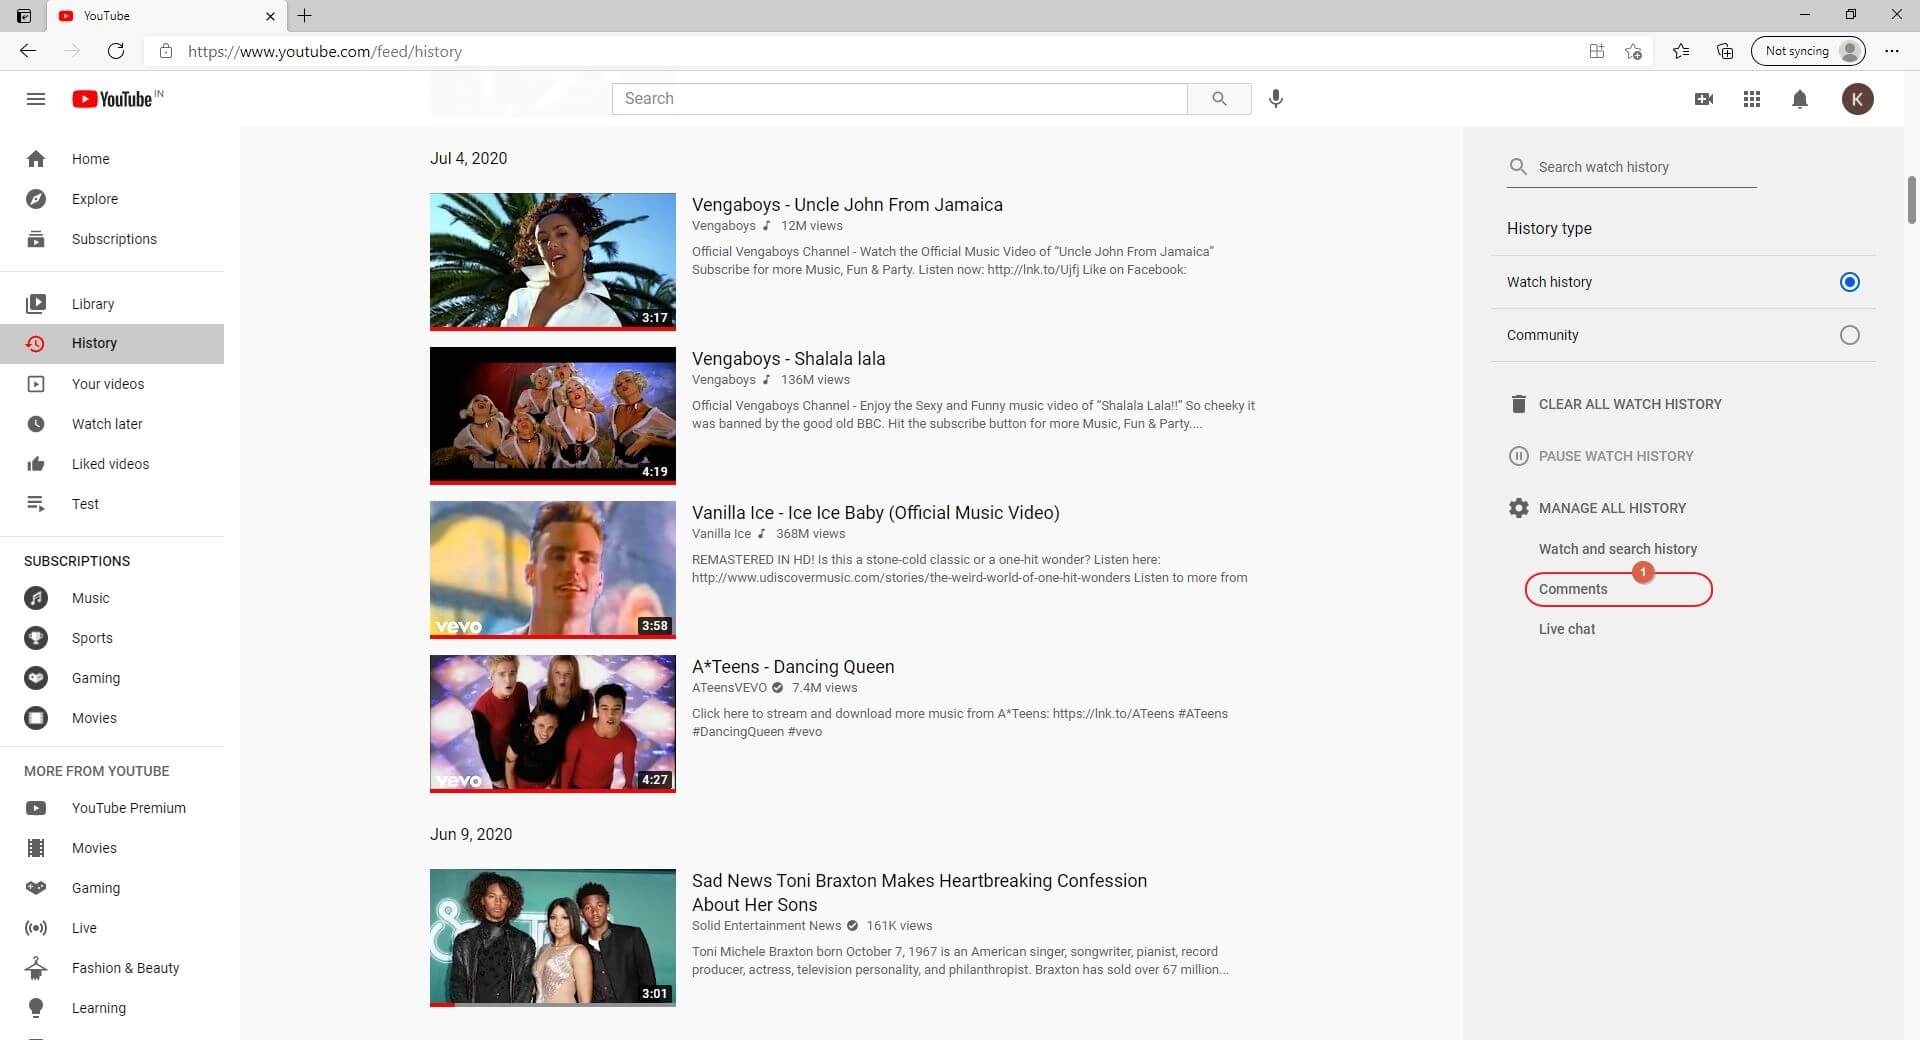Open the Ice Ice Baby video thumbnail
Screen dimensions: 1920x1040
[x=552, y=569]
